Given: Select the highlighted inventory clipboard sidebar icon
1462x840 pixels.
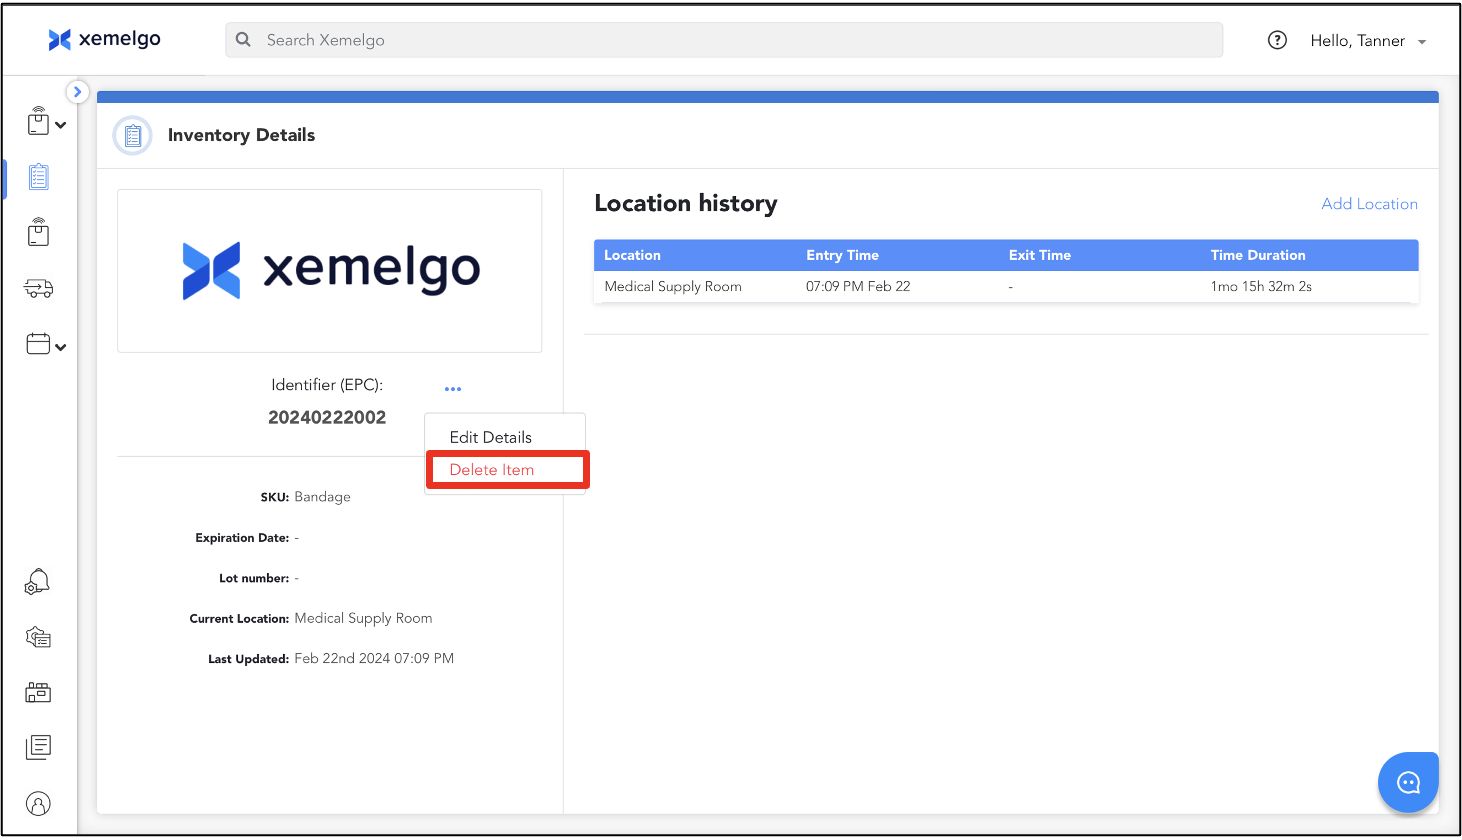Looking at the screenshot, I should click(39, 177).
